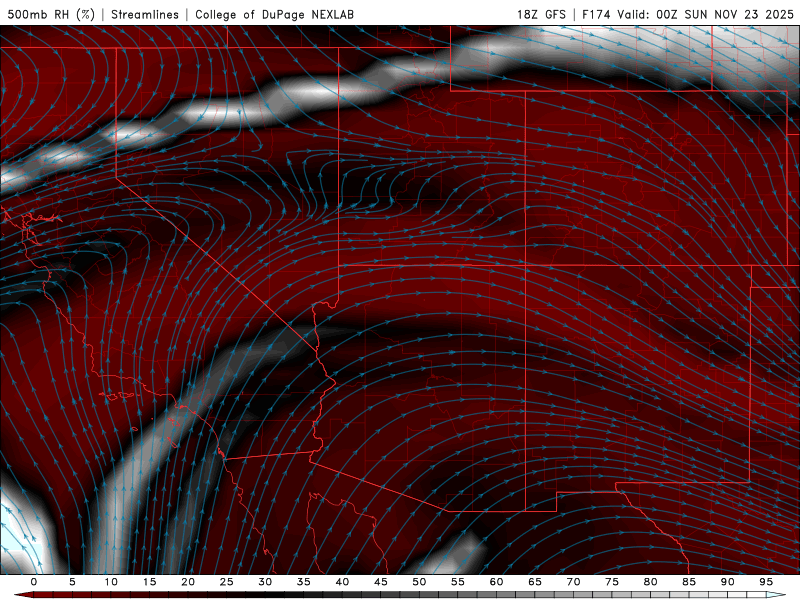
Task: Click the '45' label on the color scale
Action: (x=381, y=582)
